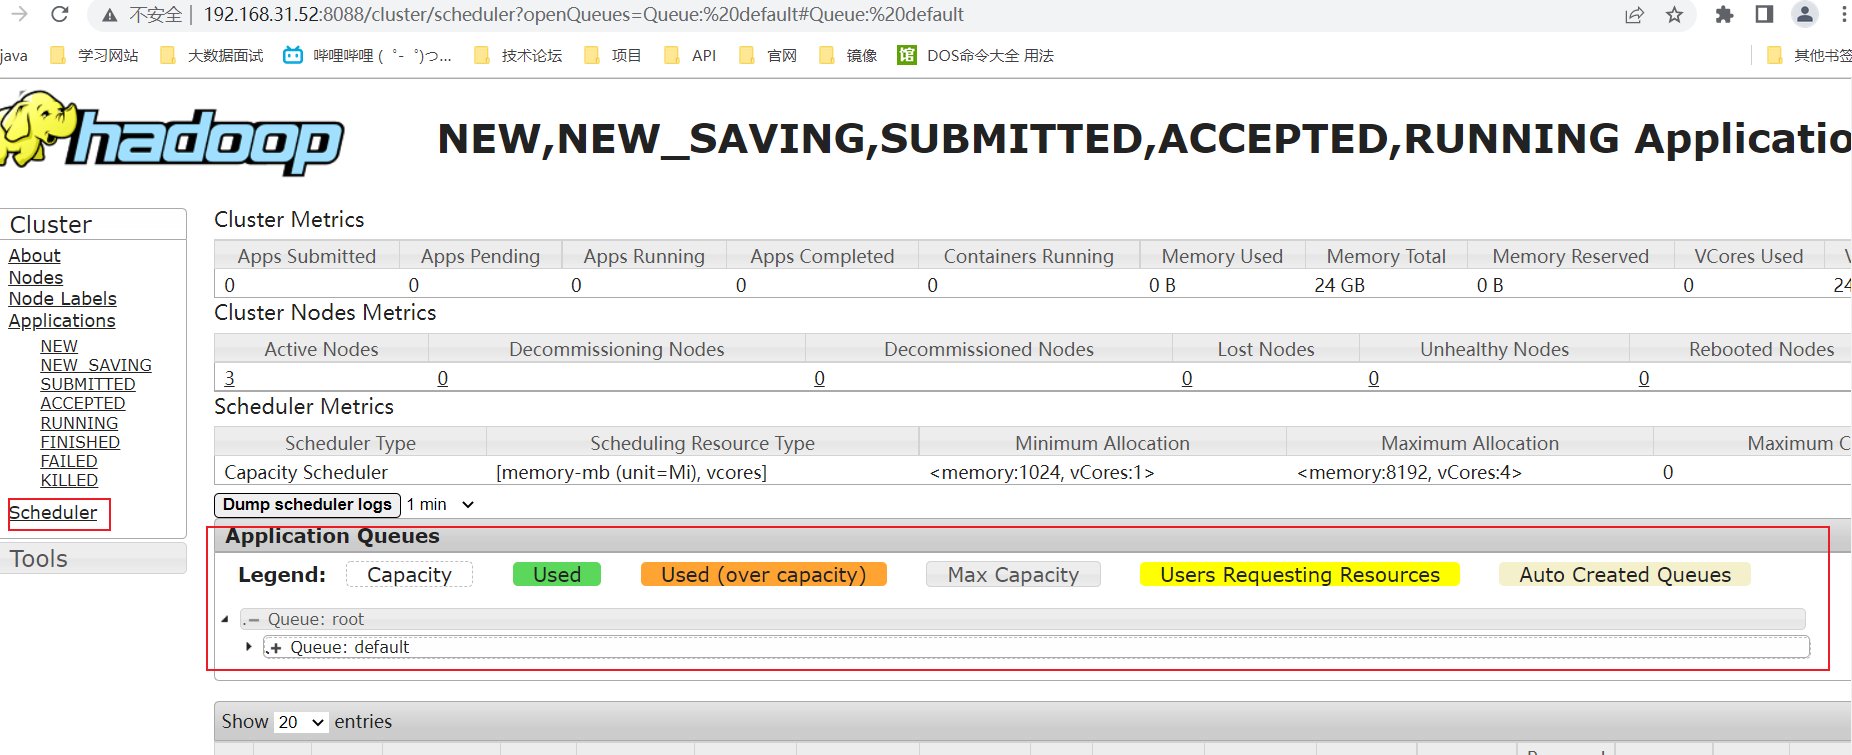Open the 大数据面试 bookmark folder
Screen dimensions: 1852x755
211,55
